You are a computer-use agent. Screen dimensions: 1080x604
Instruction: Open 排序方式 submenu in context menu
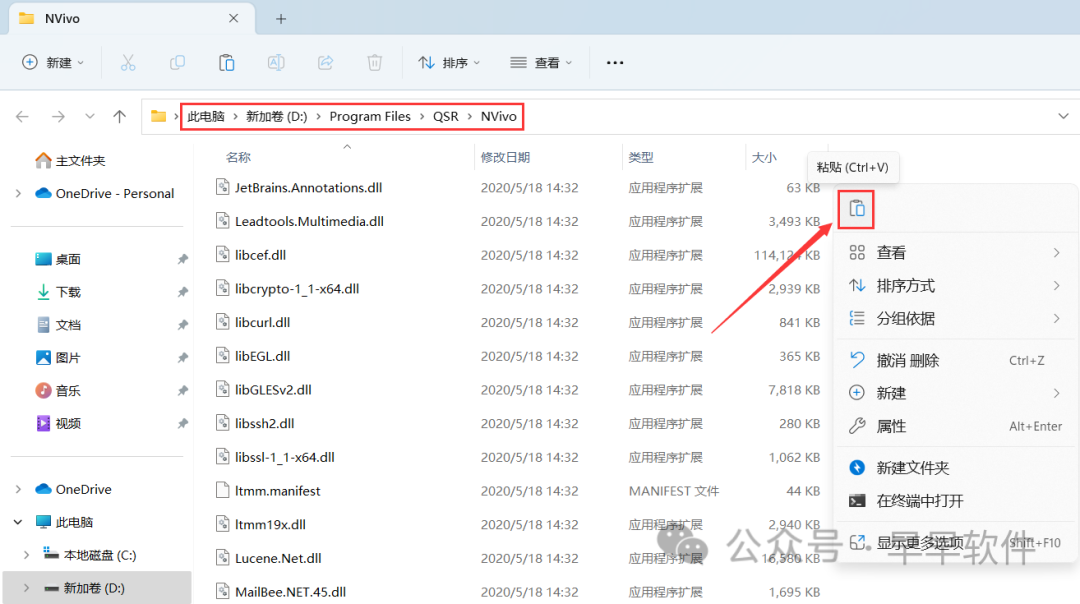point(905,286)
